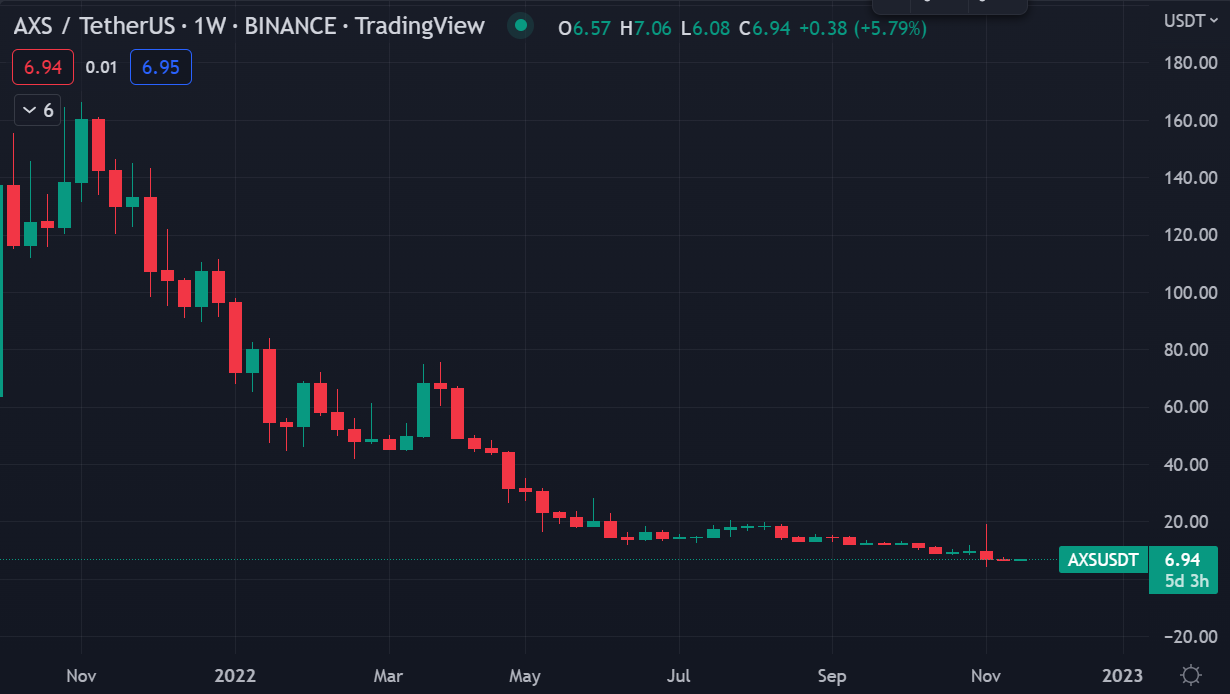Click the 180.00 level on price scale

pos(1189,63)
